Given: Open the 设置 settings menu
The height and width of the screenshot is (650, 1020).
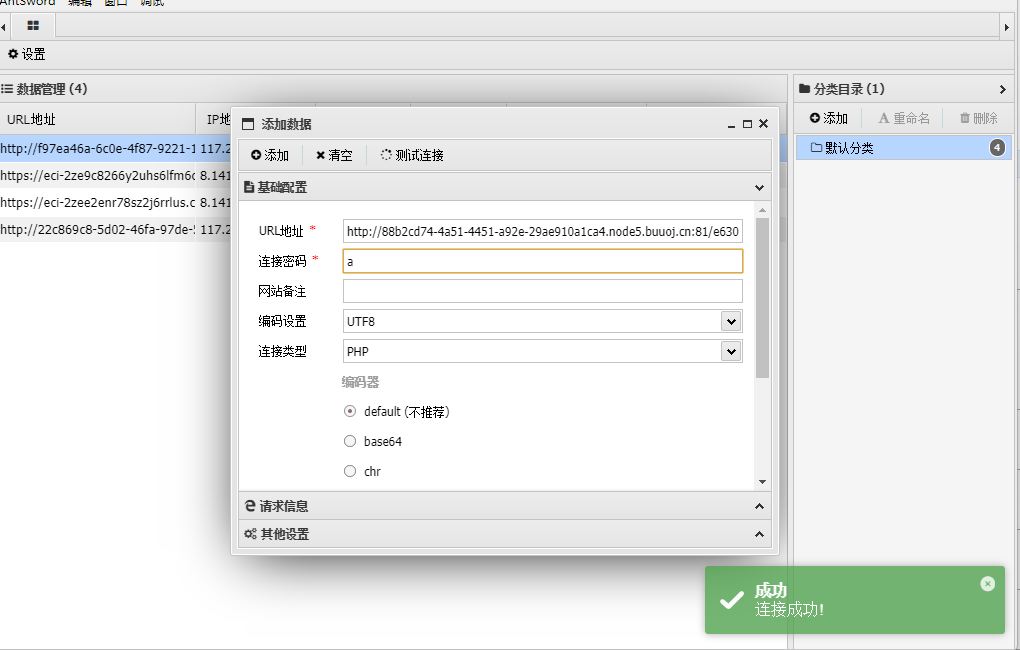Looking at the screenshot, I should point(27,54).
